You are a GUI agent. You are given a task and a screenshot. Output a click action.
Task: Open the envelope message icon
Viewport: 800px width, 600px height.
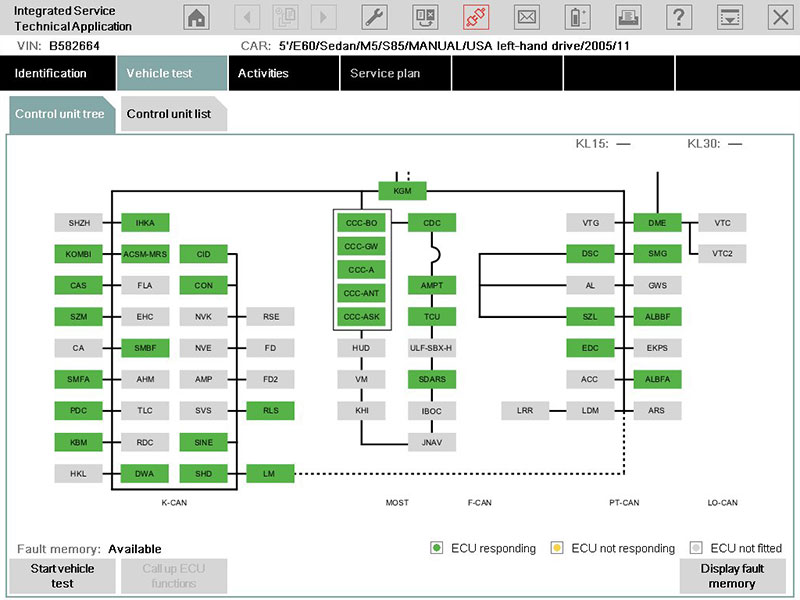click(527, 17)
